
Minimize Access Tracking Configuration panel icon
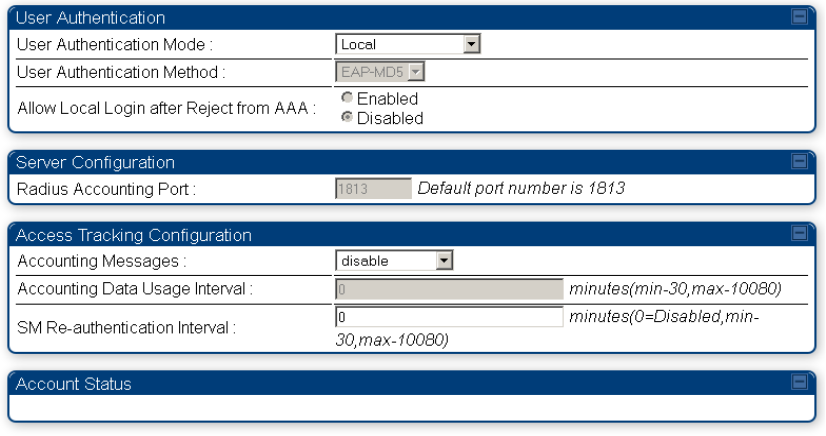[x=799, y=233]
